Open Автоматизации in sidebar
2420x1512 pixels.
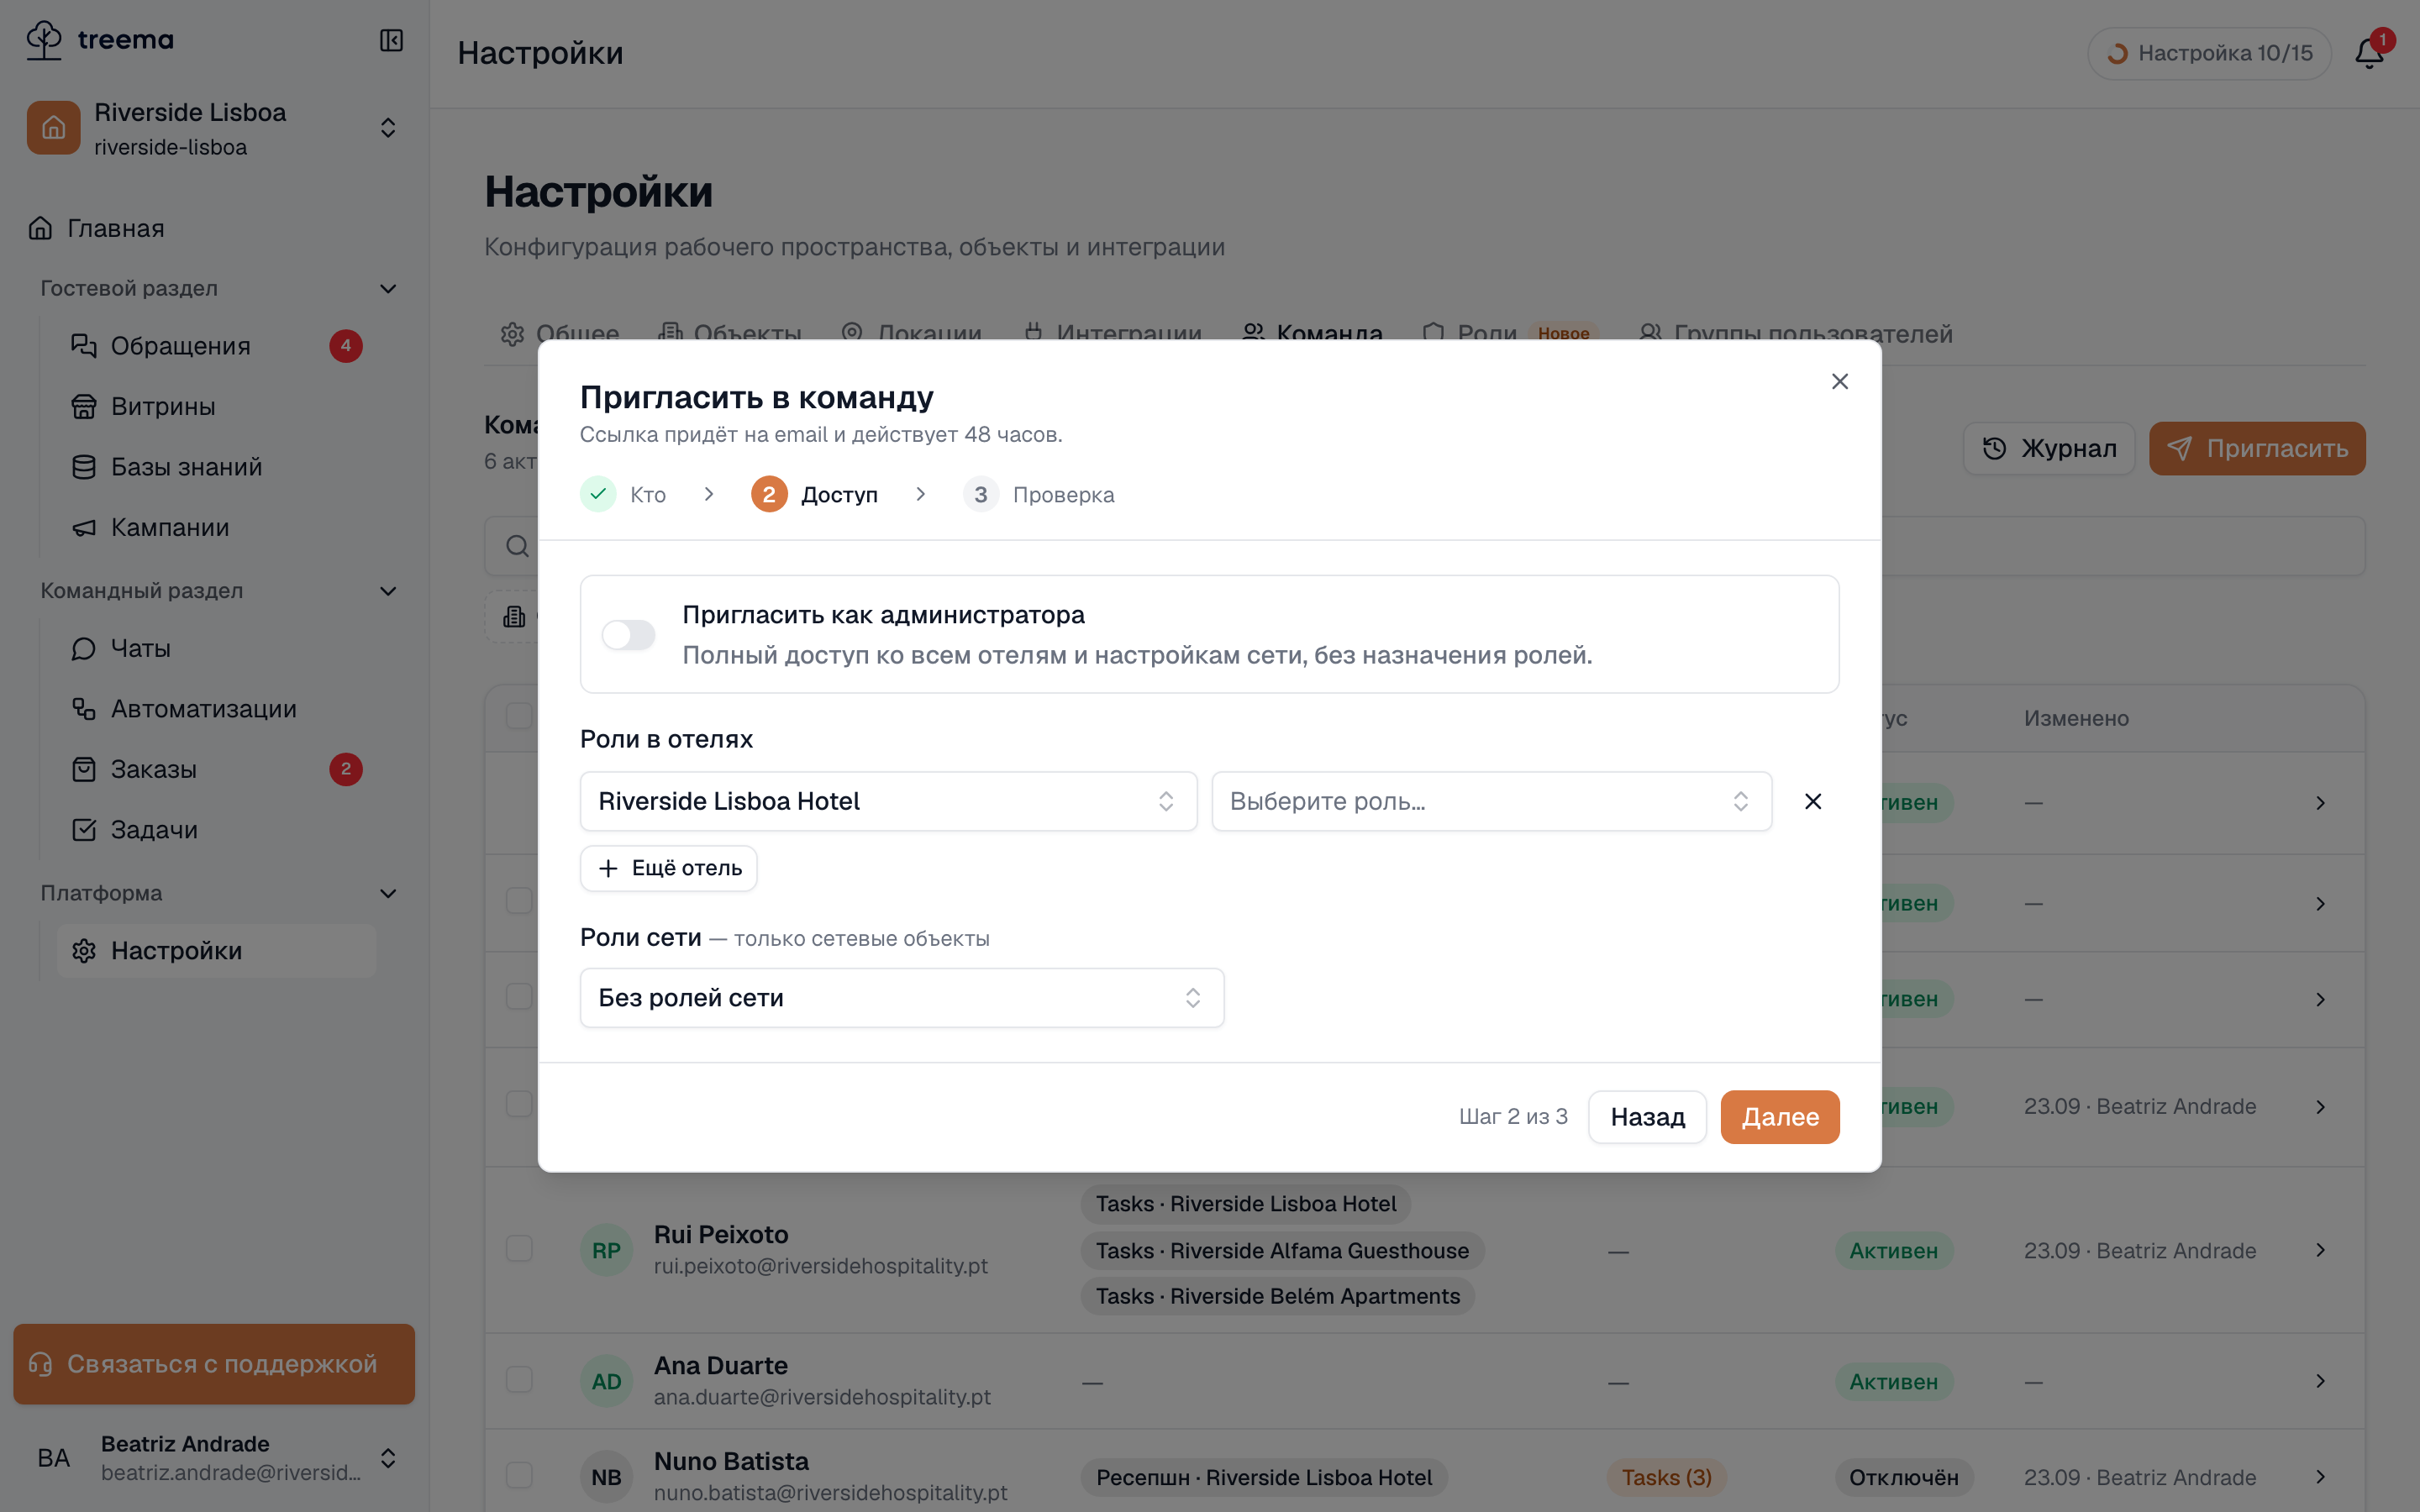click(216, 709)
